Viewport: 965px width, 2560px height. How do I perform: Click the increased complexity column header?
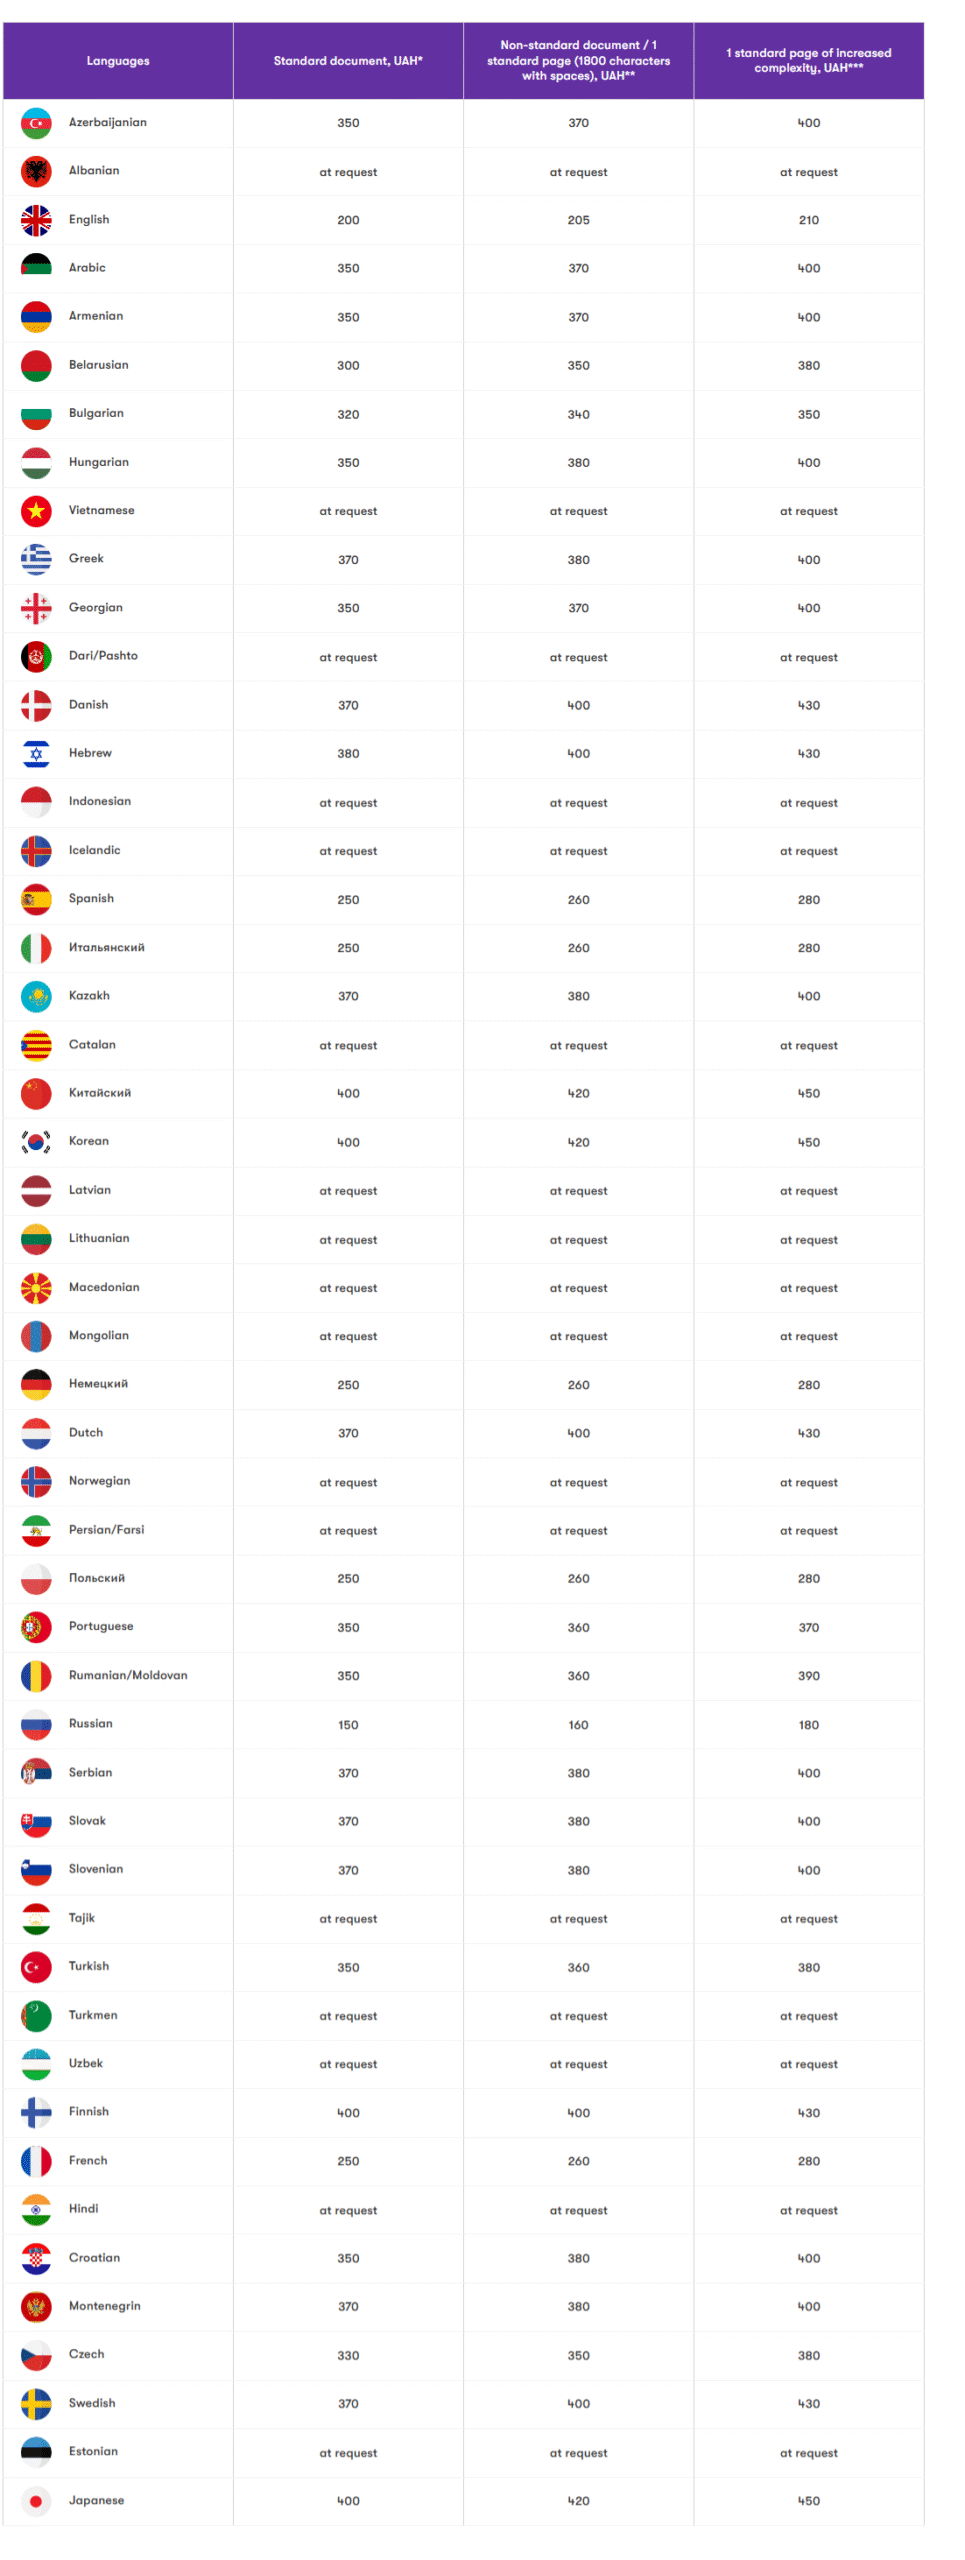coord(809,61)
